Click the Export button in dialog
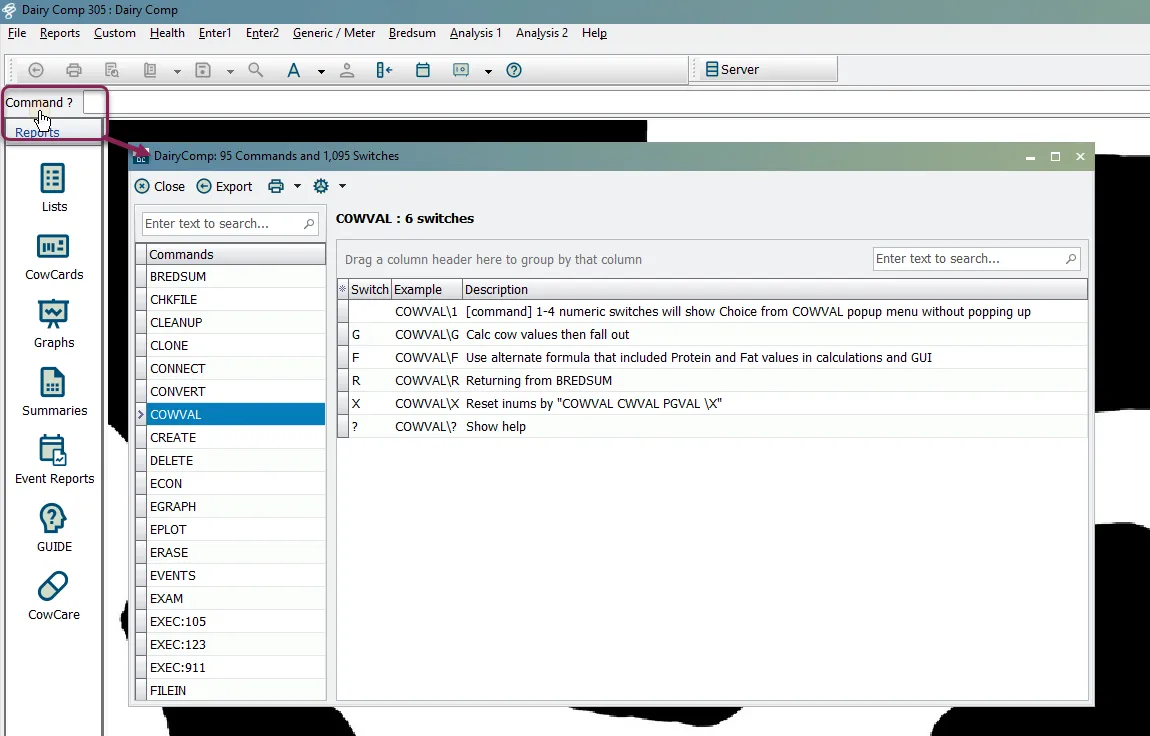The height and width of the screenshot is (736, 1150). [x=224, y=186]
